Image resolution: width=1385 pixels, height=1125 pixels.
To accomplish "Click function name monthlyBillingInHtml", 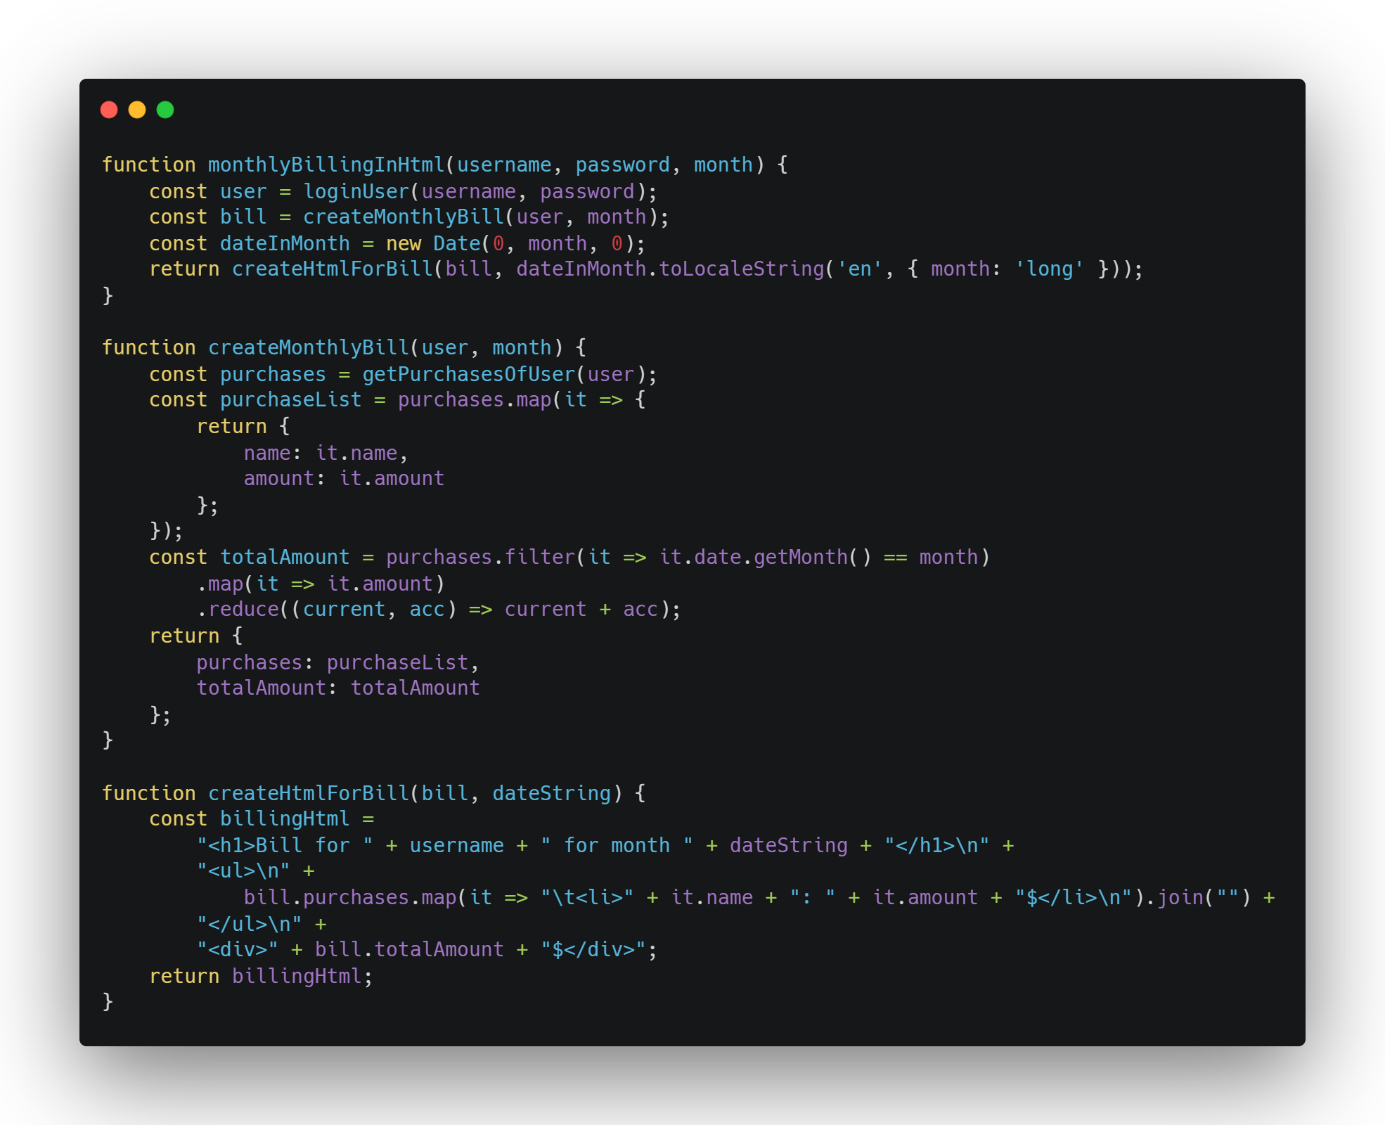I will 326,165.
